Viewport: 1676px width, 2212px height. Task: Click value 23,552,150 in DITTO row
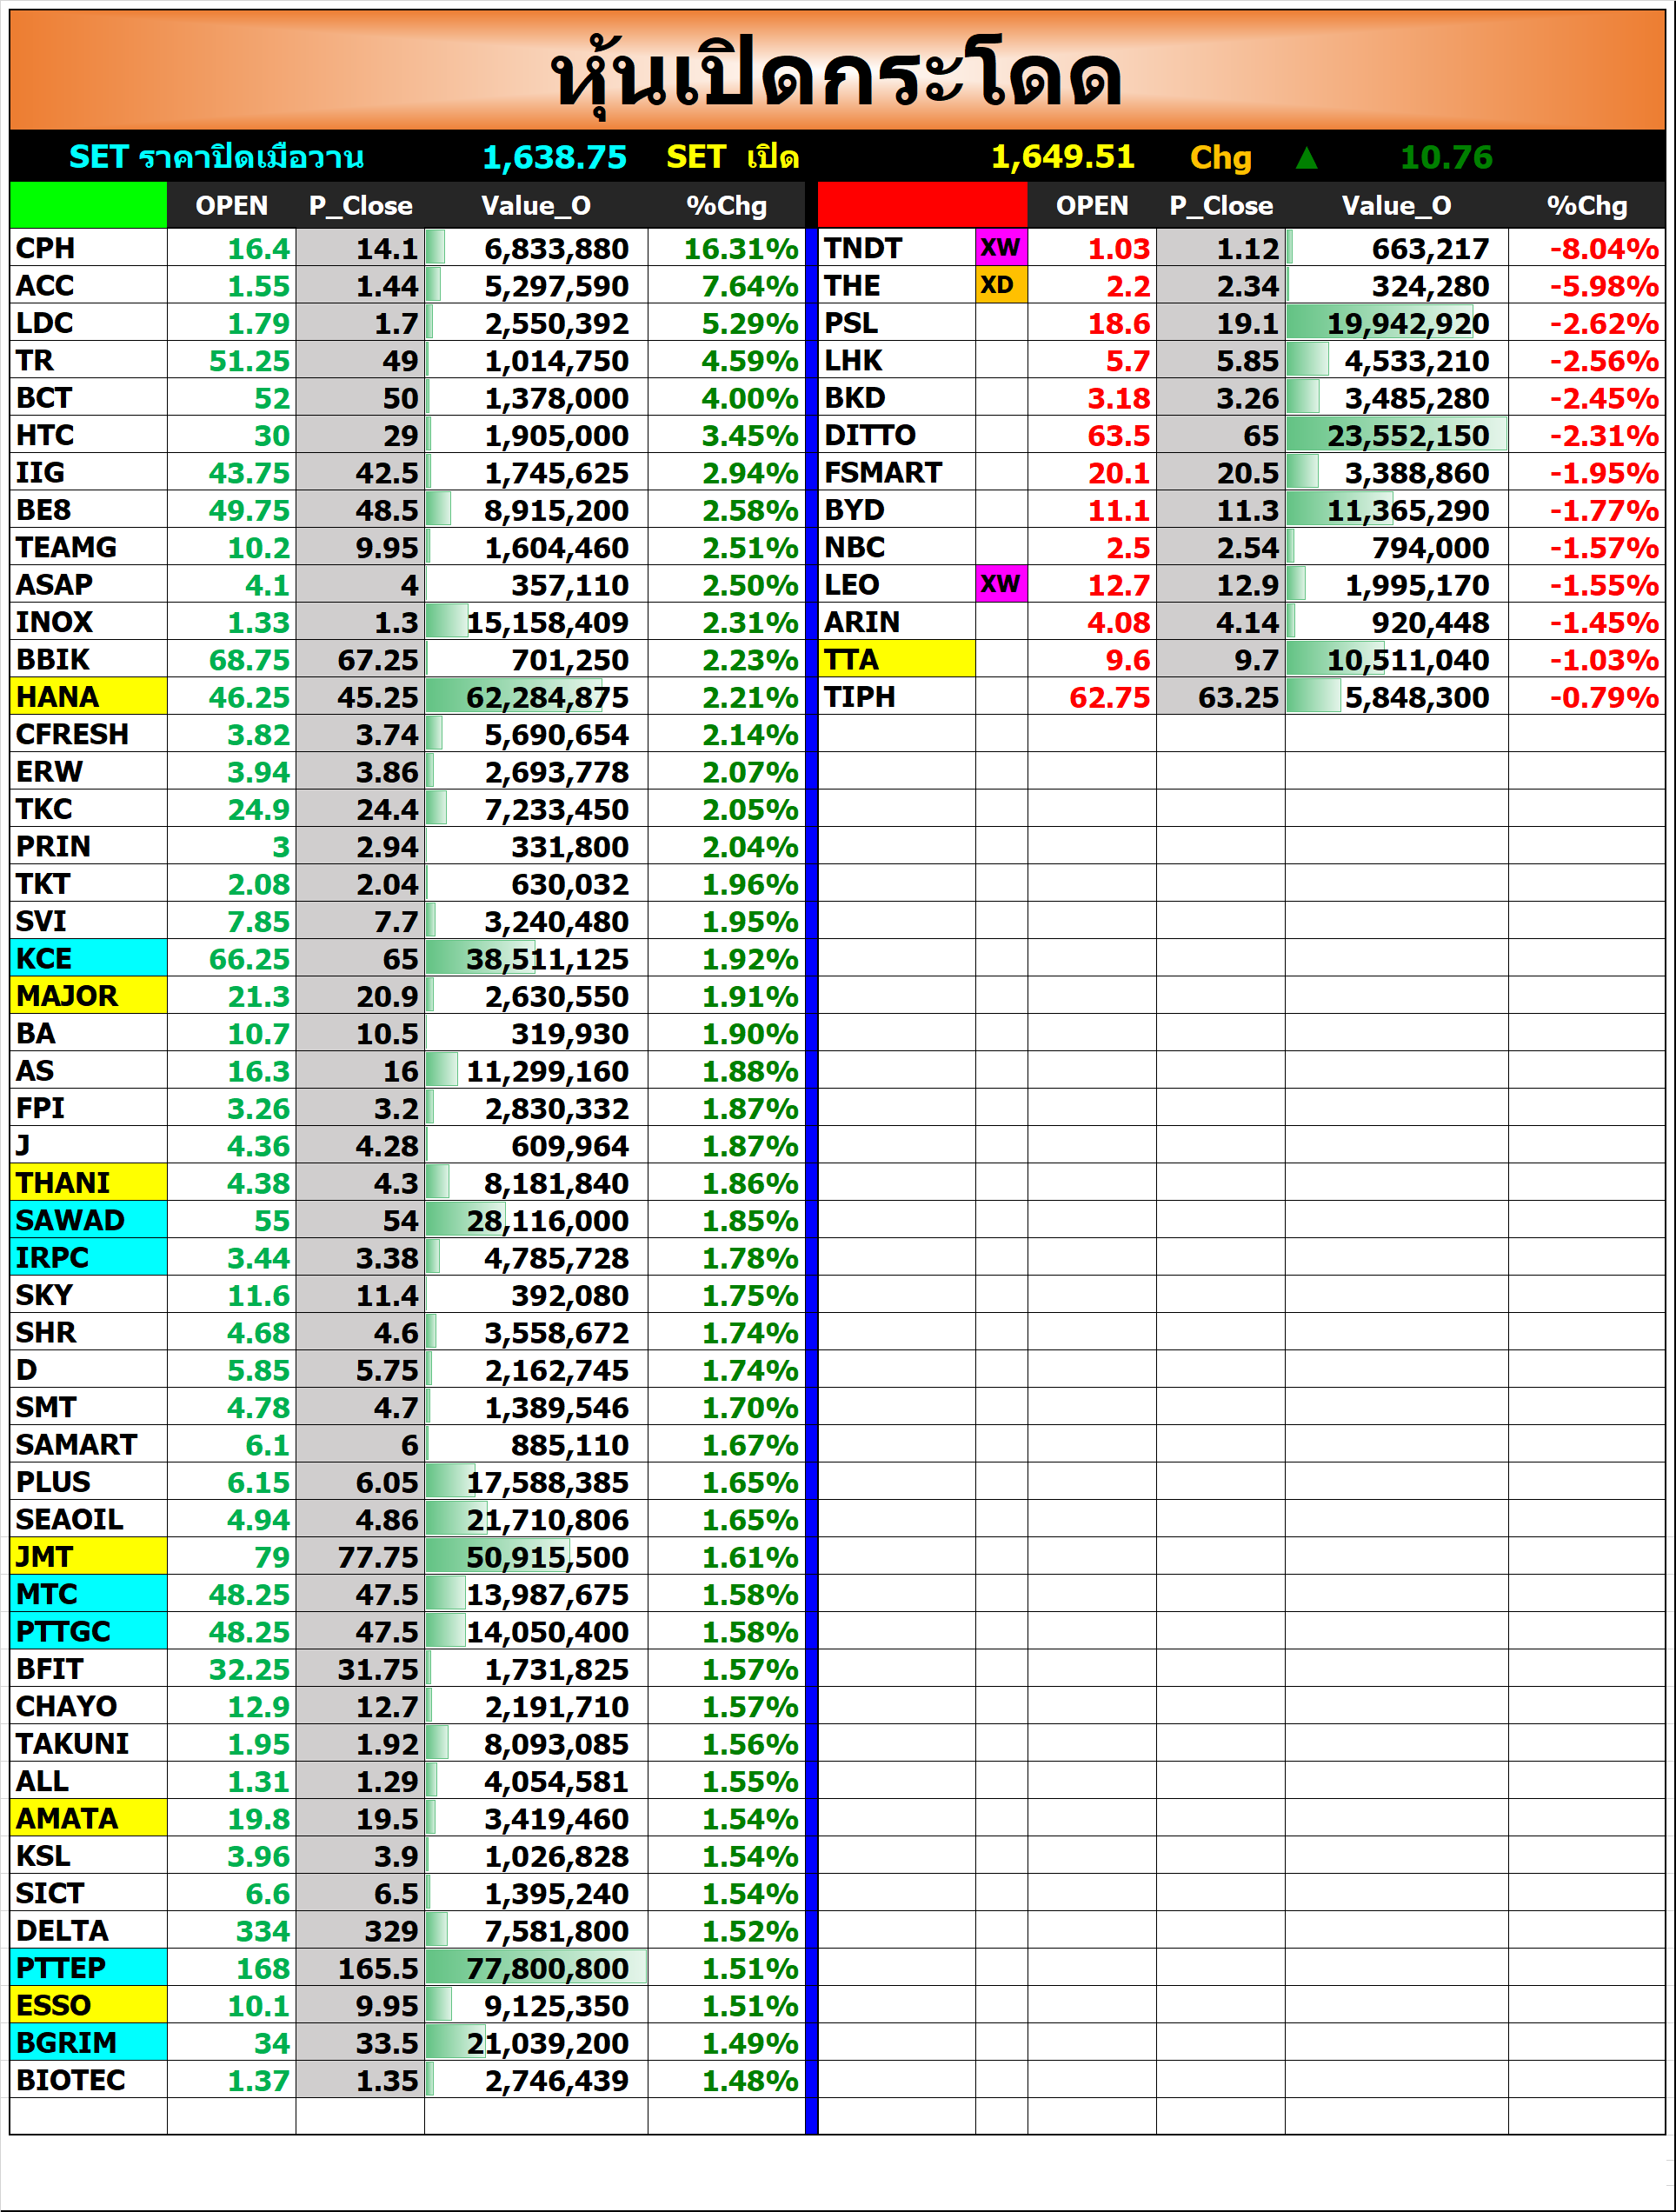point(1408,435)
